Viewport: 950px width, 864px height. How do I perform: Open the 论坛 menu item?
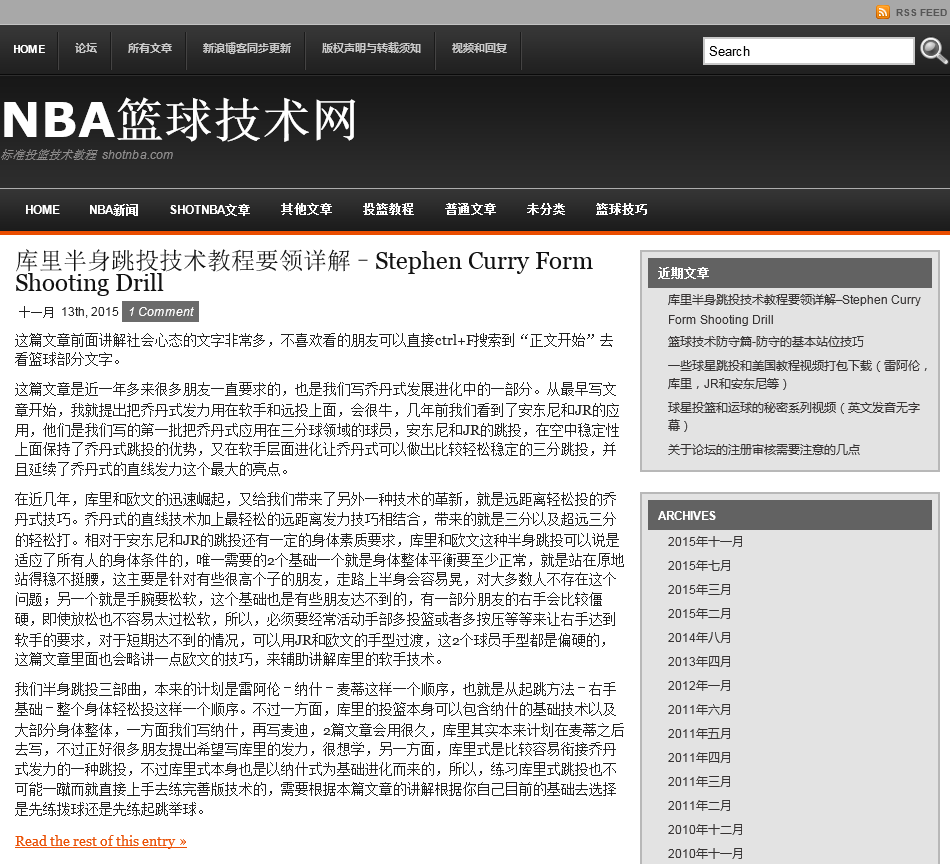(x=86, y=48)
